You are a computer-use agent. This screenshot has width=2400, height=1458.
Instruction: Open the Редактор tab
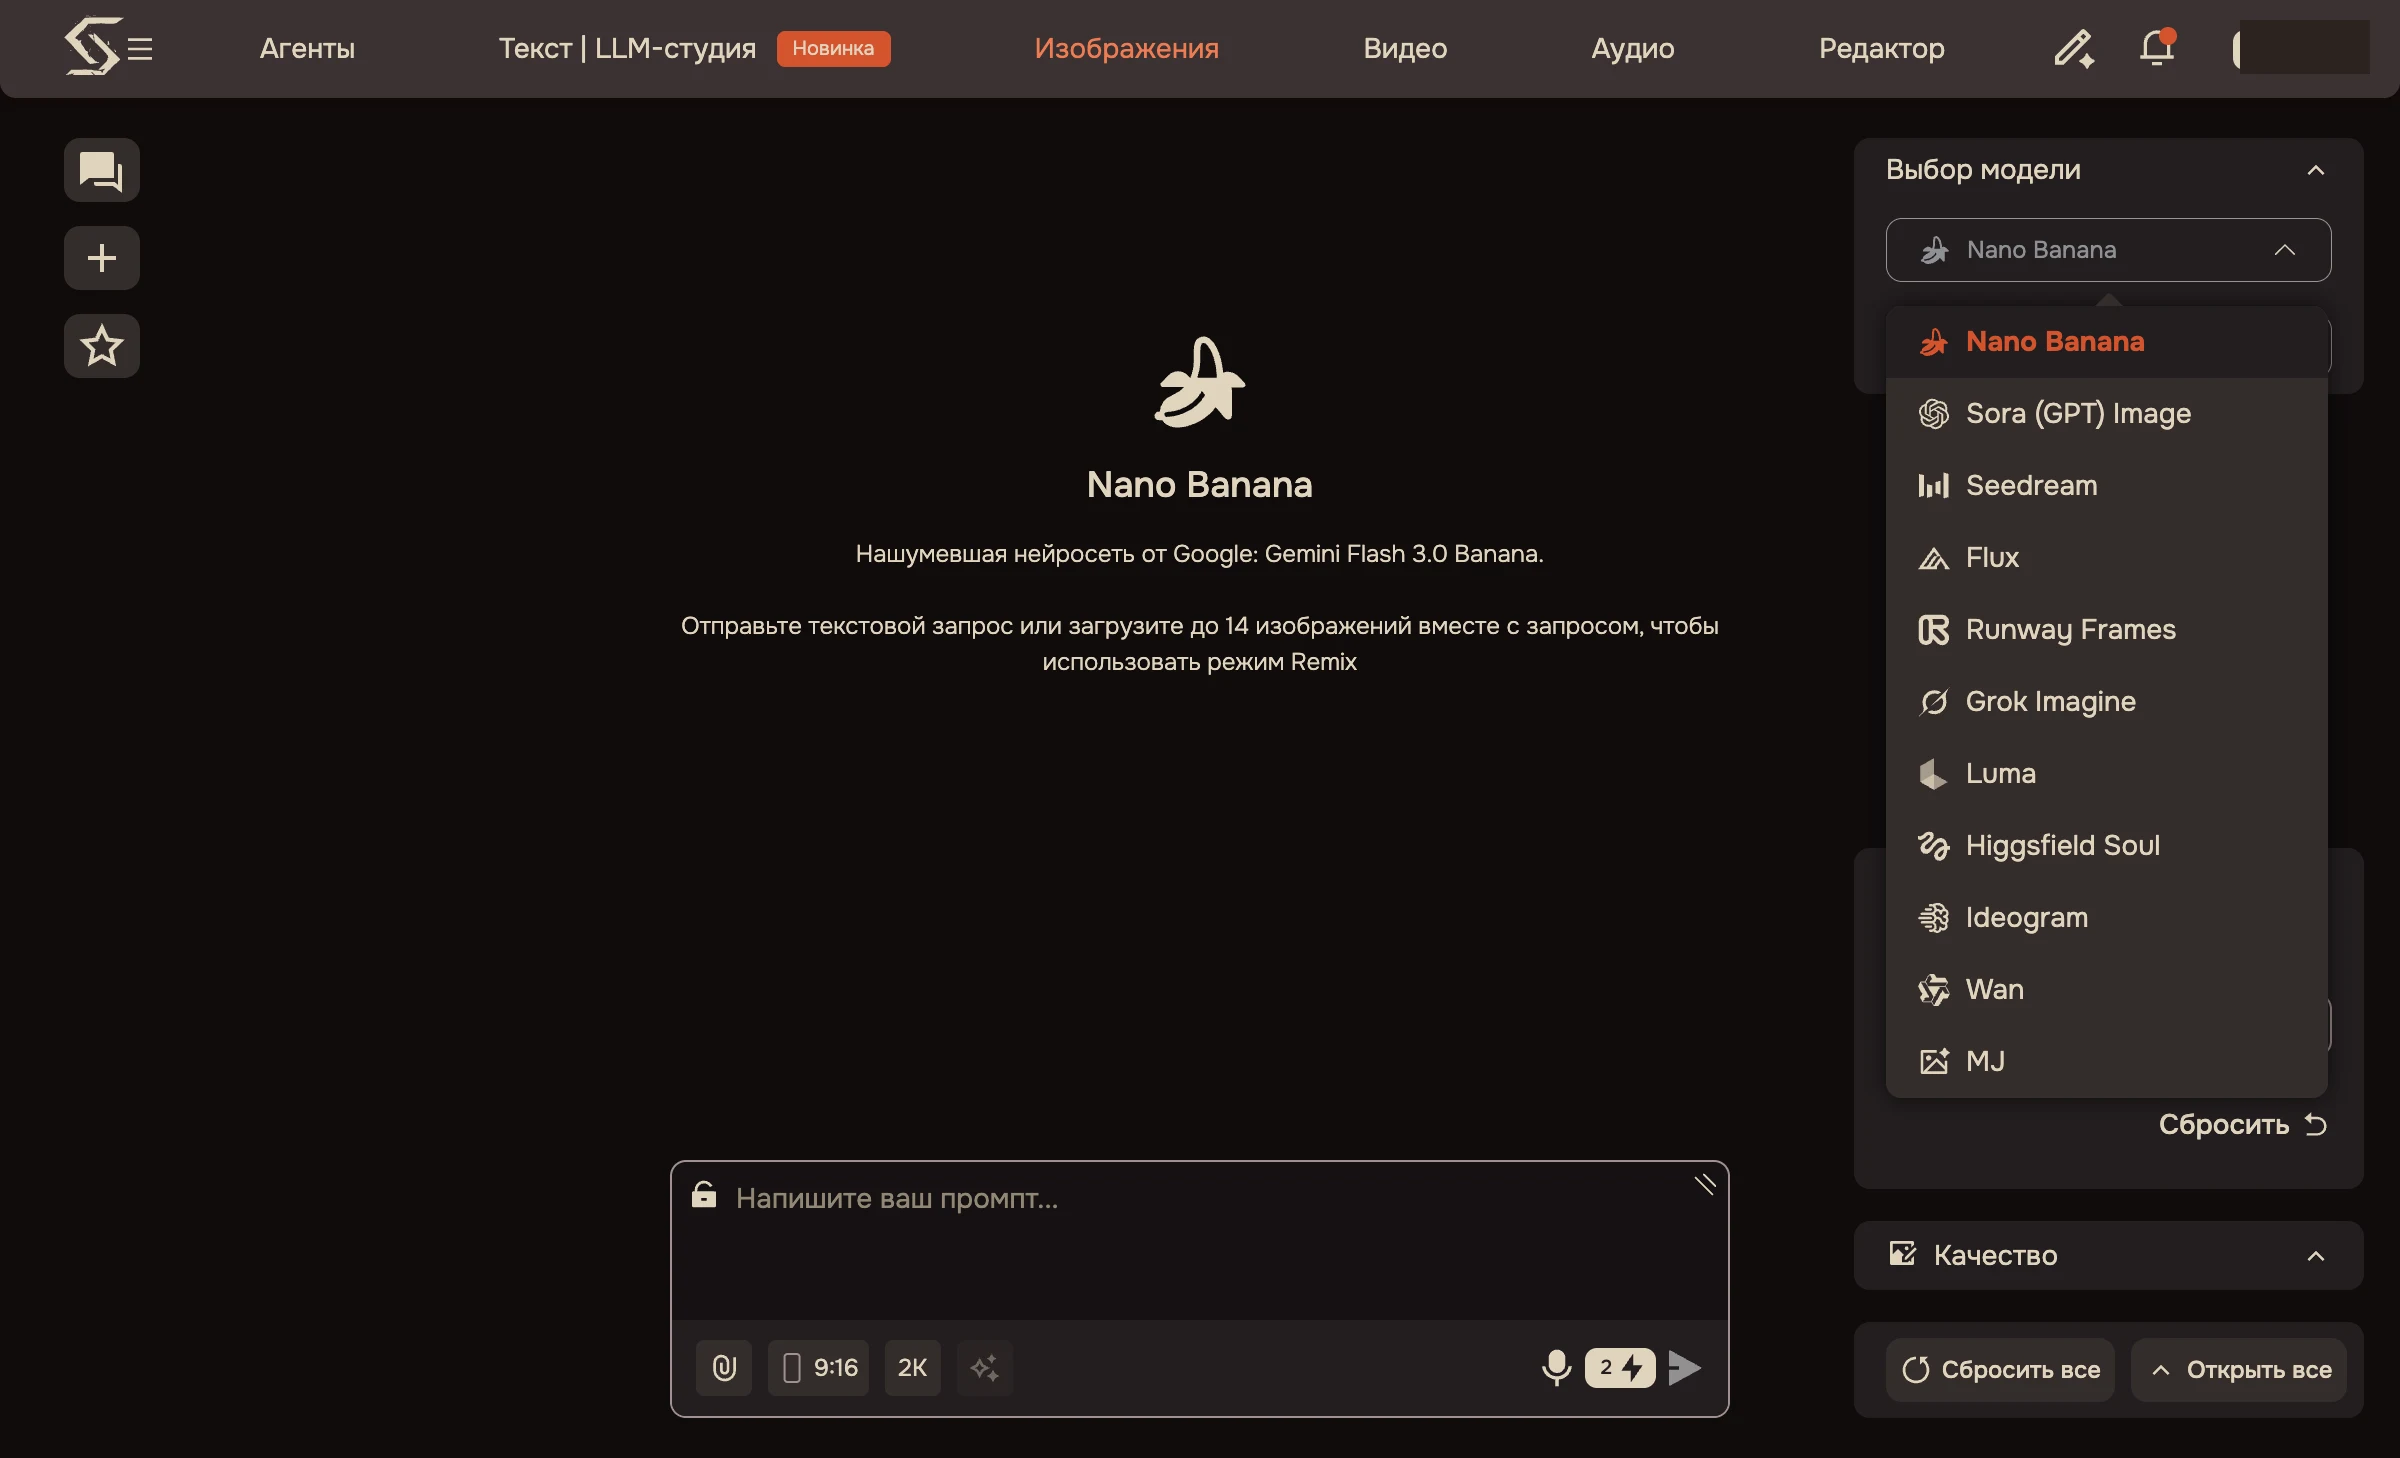tap(1882, 48)
